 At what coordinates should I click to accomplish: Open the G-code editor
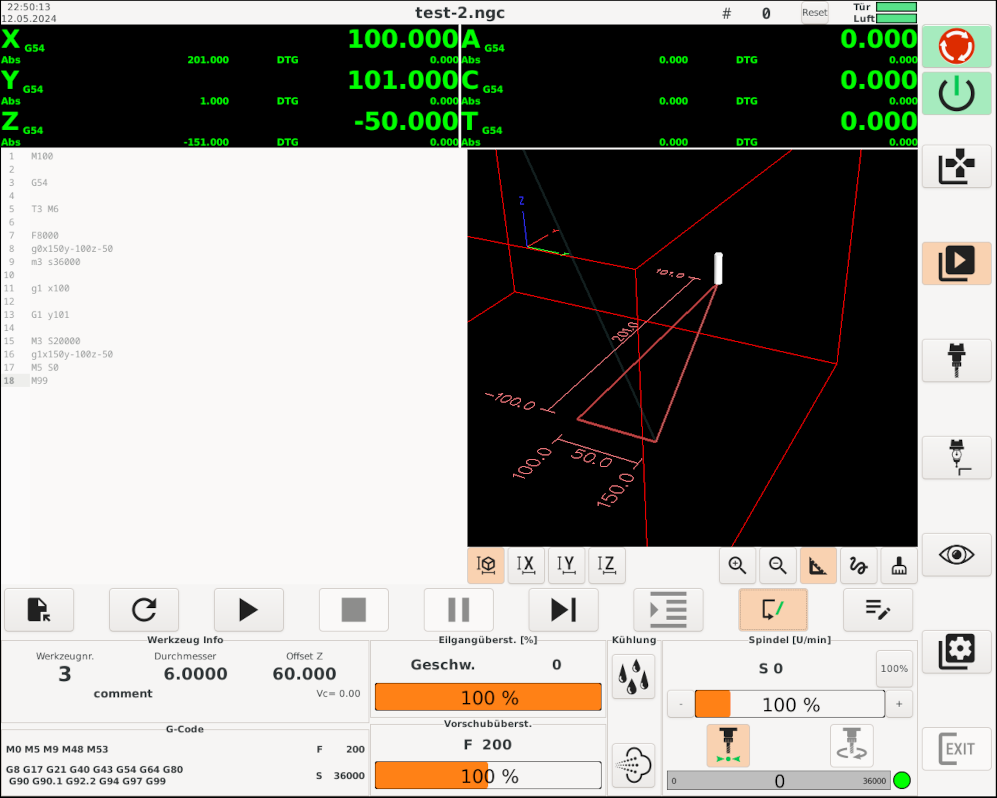point(878,610)
